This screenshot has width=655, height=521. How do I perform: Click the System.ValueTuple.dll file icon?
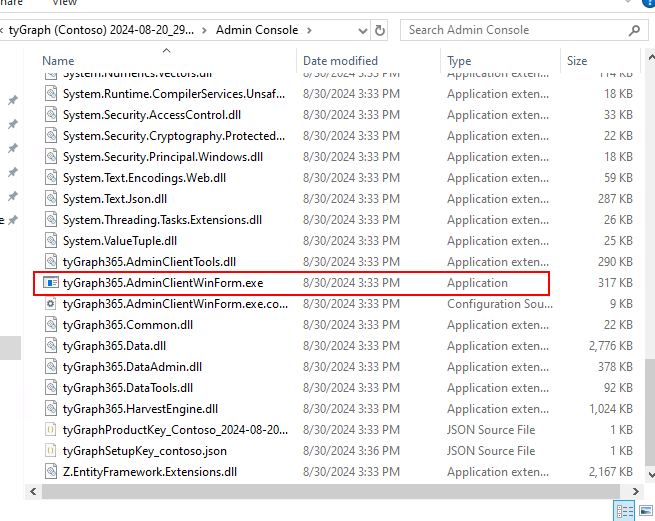tap(51, 241)
